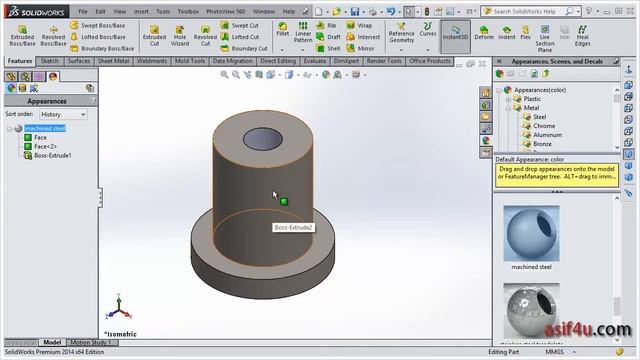Choose the Linear Pattern tool
The width and height of the screenshot is (640, 360).
click(303, 32)
